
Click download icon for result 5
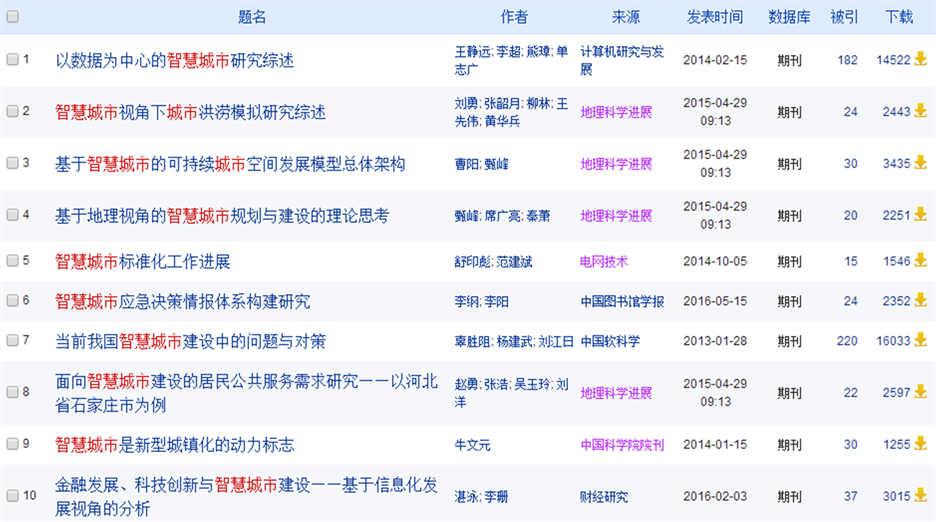pyautogui.click(x=920, y=261)
